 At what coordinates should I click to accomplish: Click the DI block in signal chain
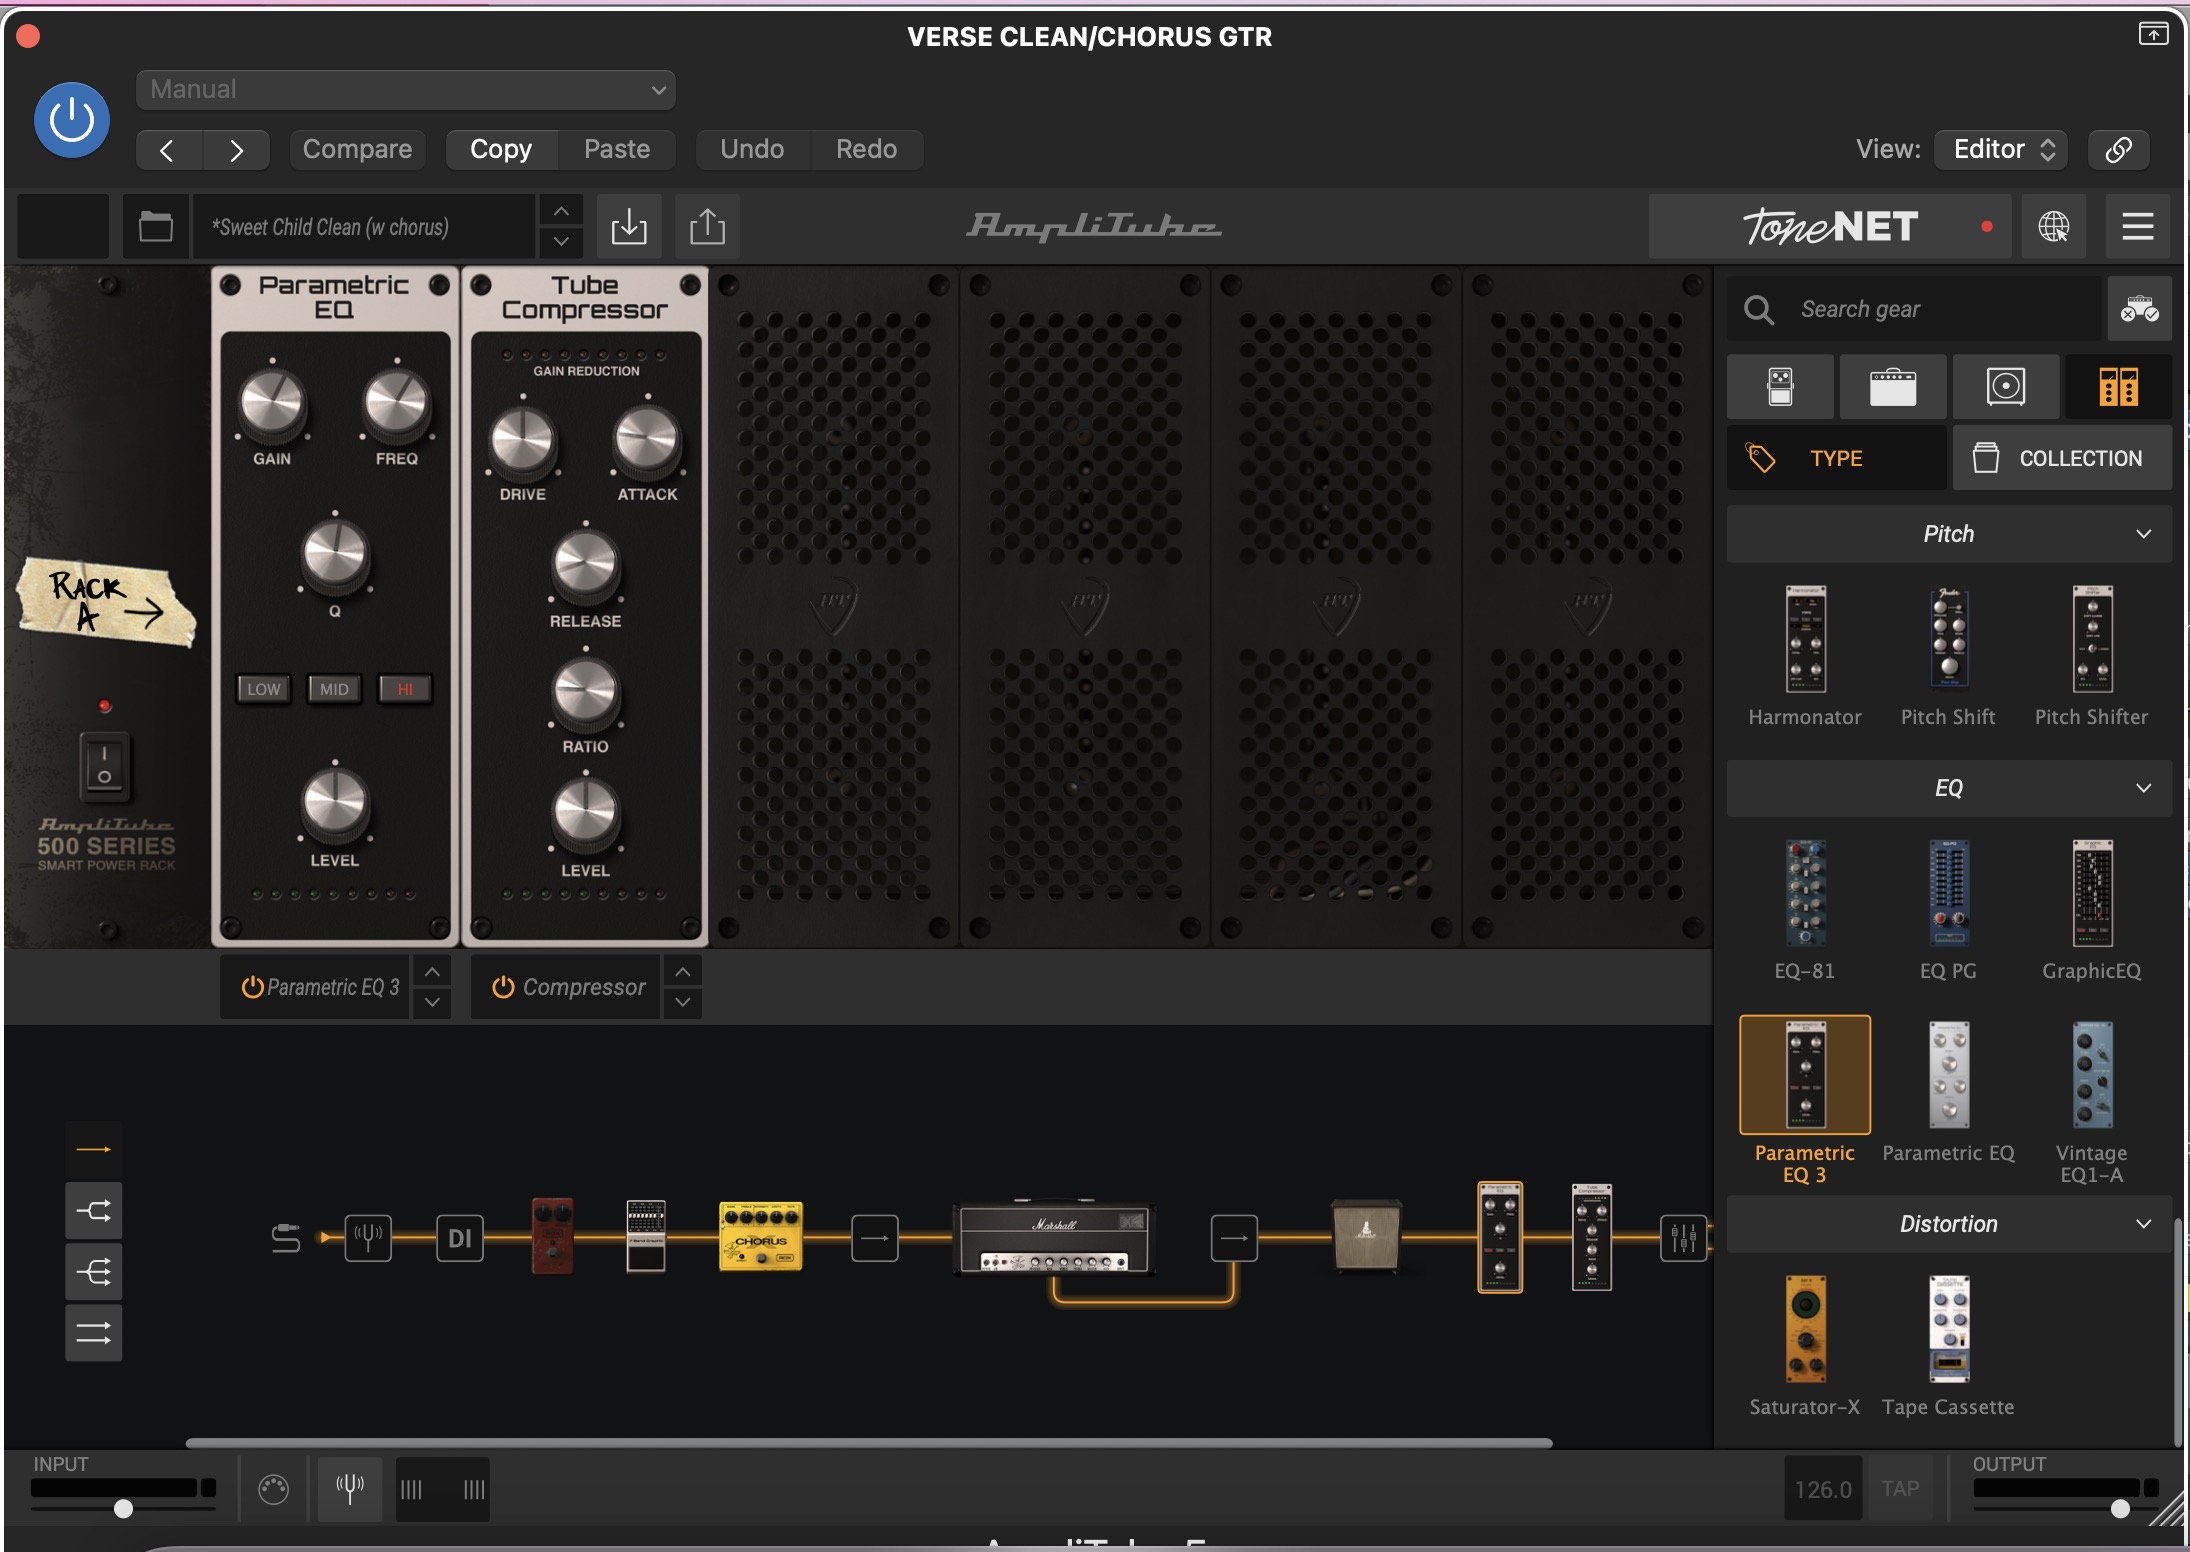(460, 1238)
